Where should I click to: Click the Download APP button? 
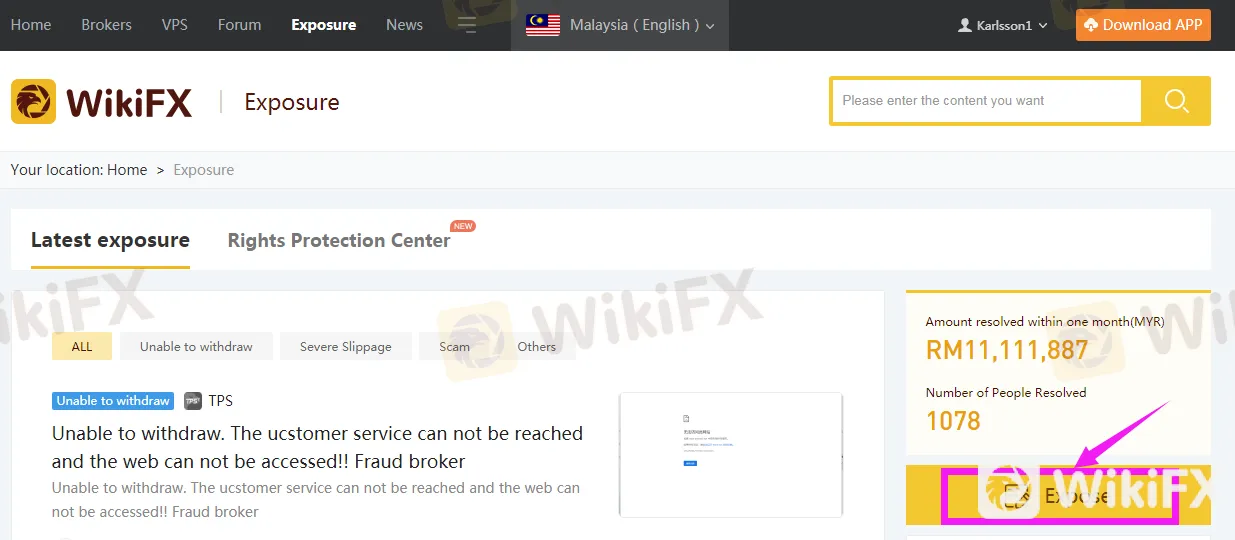click(1143, 25)
